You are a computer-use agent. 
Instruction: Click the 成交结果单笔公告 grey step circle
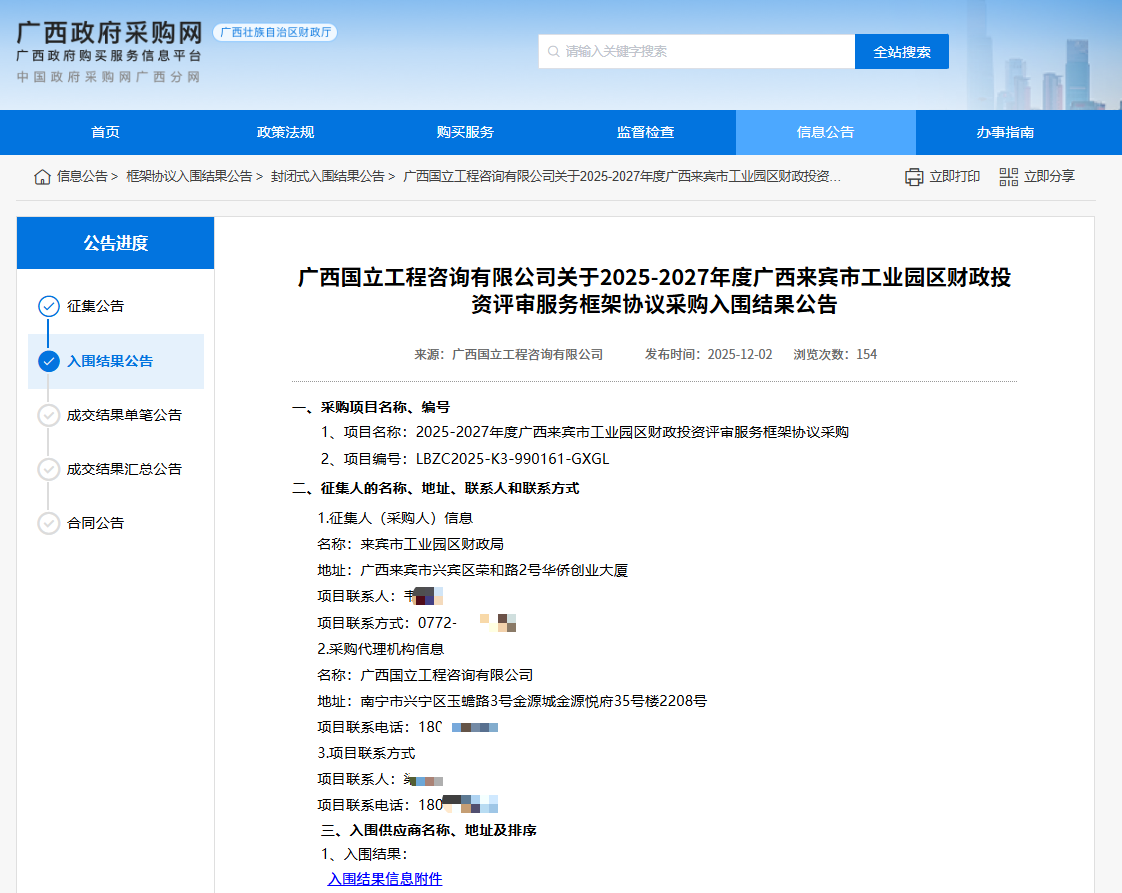tap(48, 415)
